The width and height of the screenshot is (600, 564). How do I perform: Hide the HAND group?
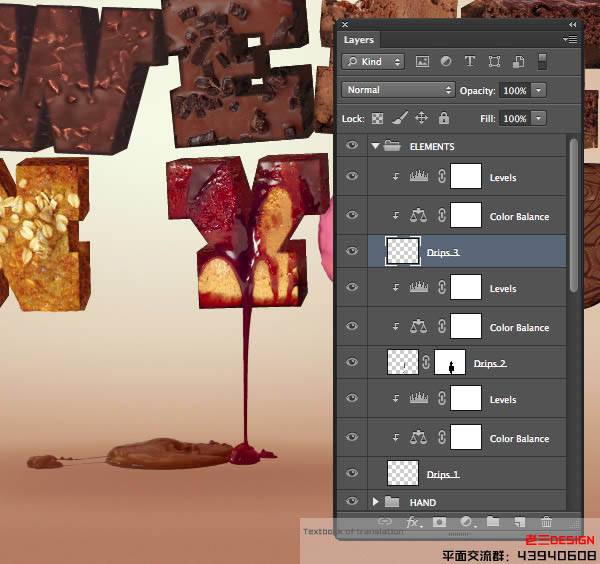click(x=352, y=501)
